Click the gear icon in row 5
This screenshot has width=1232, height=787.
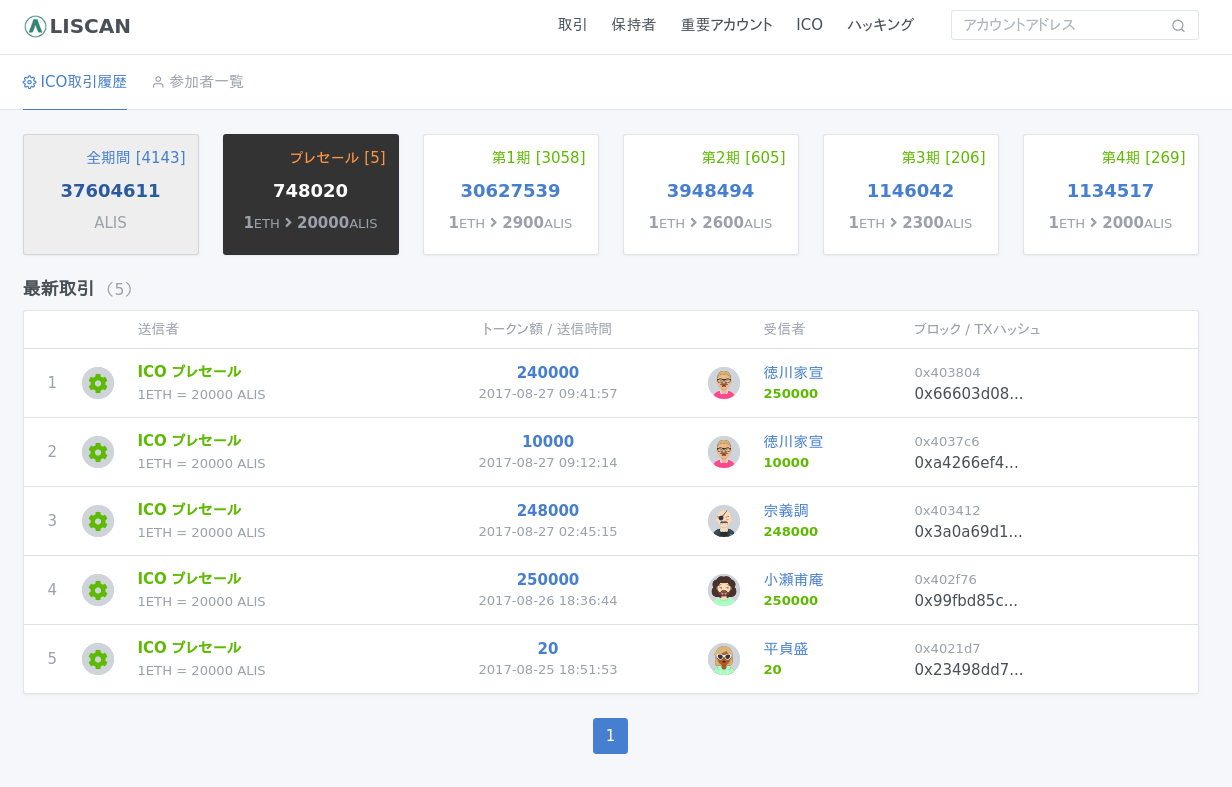tap(98, 659)
